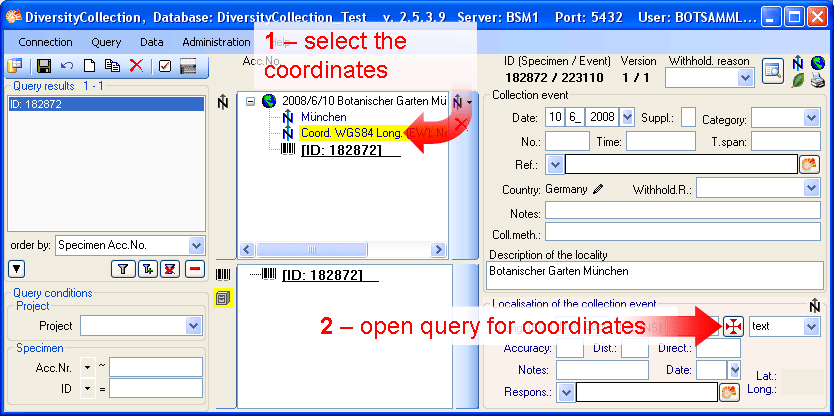Click the yellow-highlighted storage icon
This screenshot has width=834, height=416.
[223, 297]
